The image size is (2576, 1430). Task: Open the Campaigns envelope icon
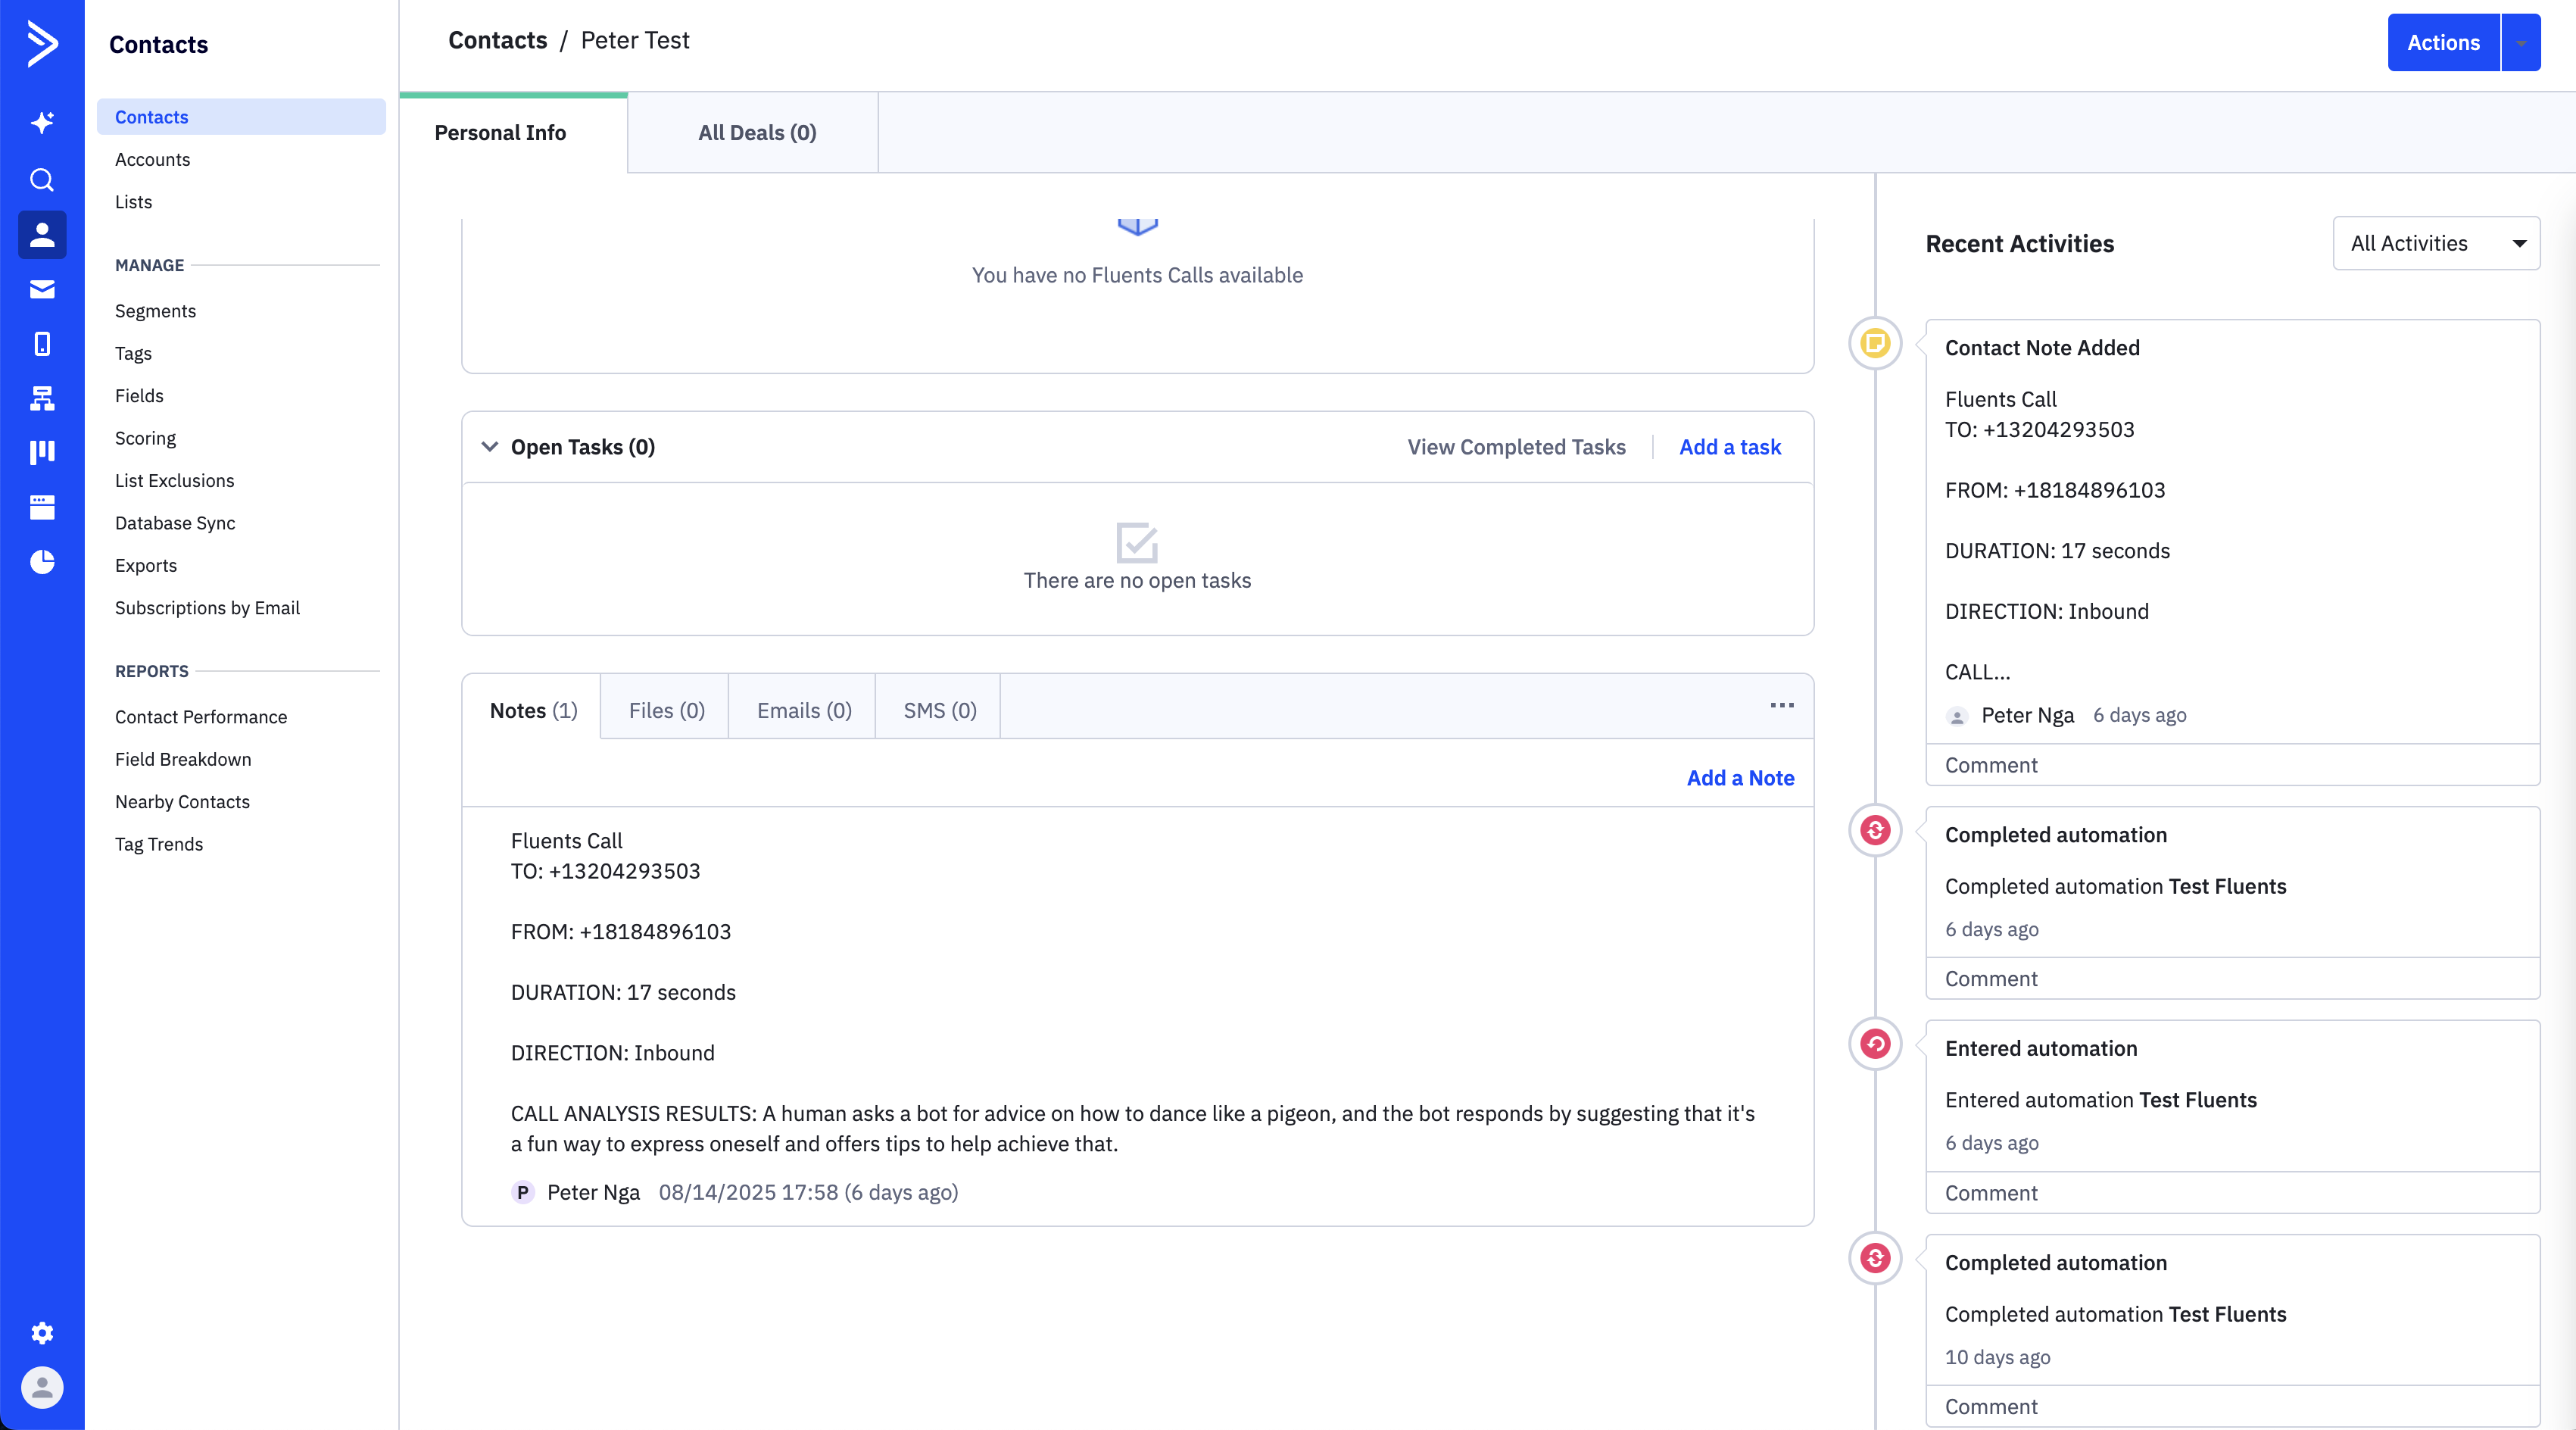coord(42,290)
